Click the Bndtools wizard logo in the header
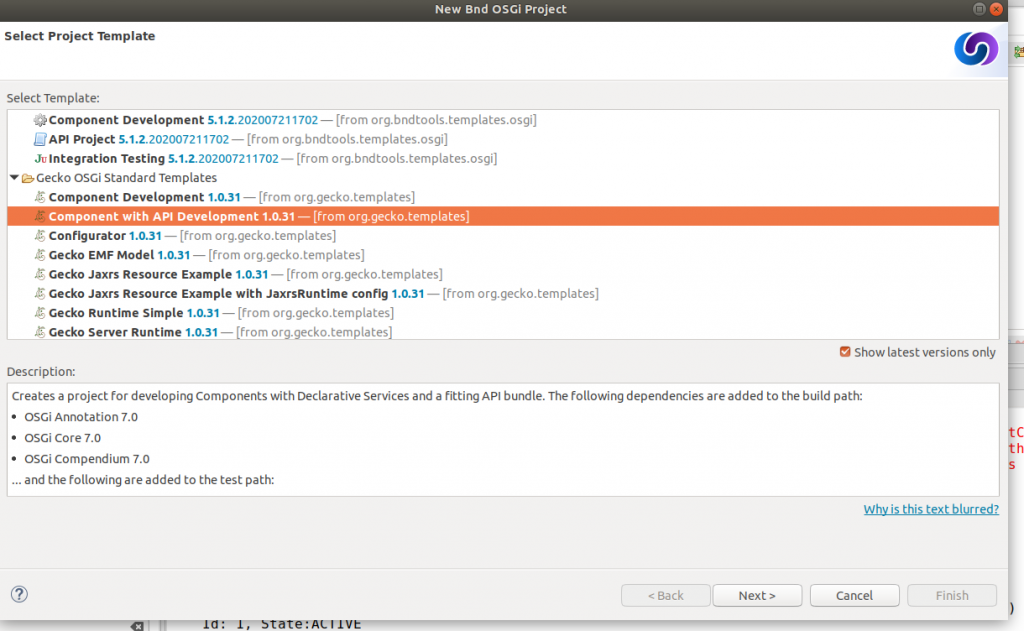1024x631 pixels. (x=976, y=49)
